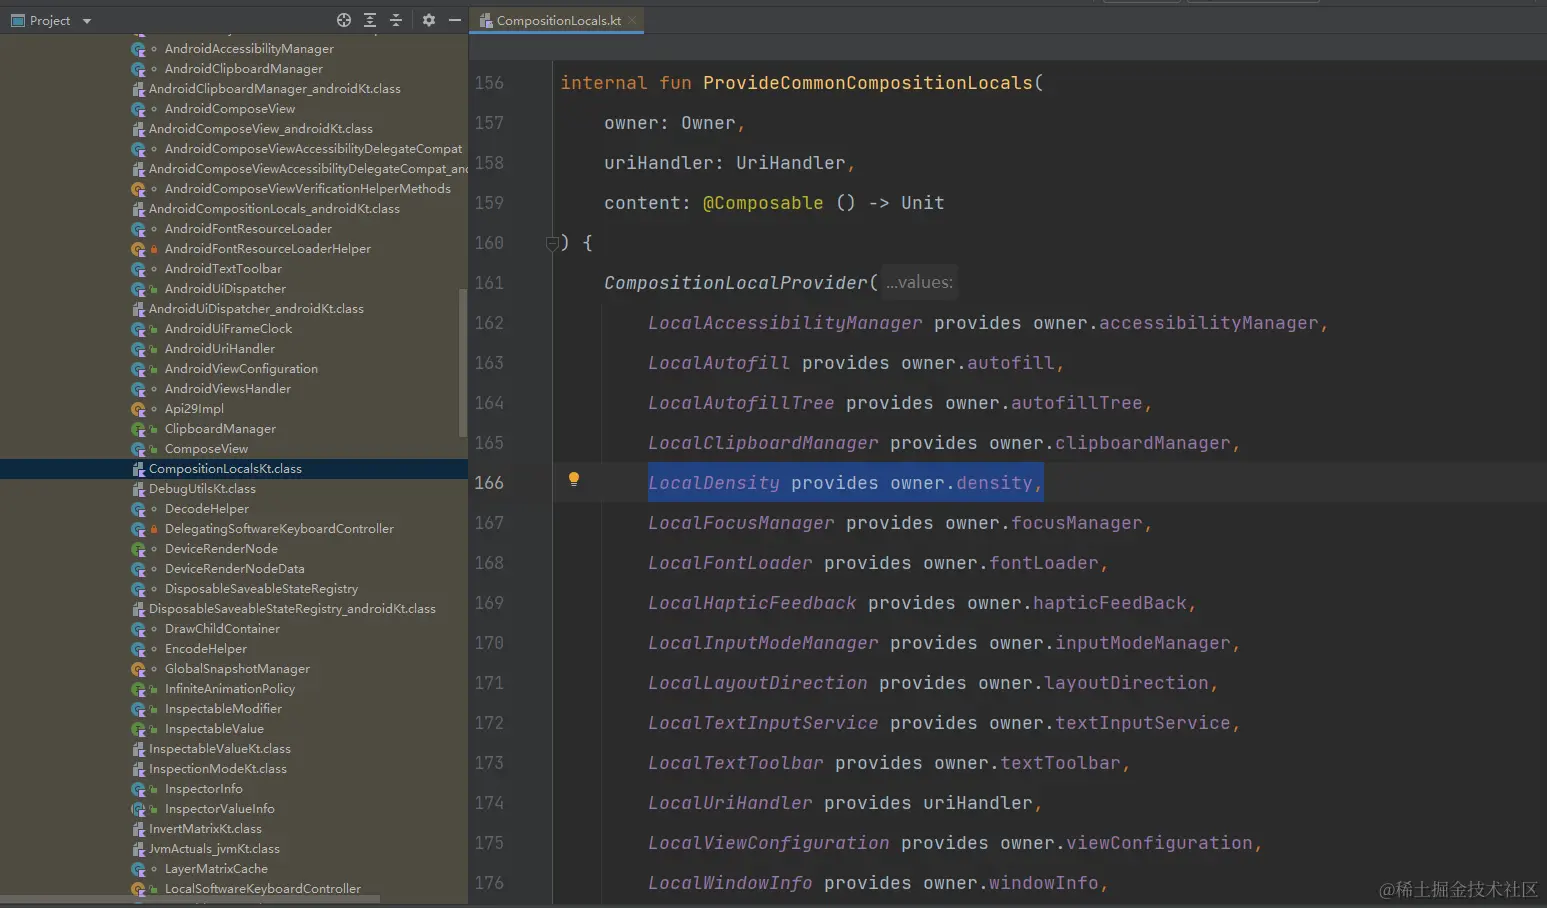The image size is (1547, 908).
Task: Collapse the code fold marker at line 160
Action: click(x=552, y=242)
